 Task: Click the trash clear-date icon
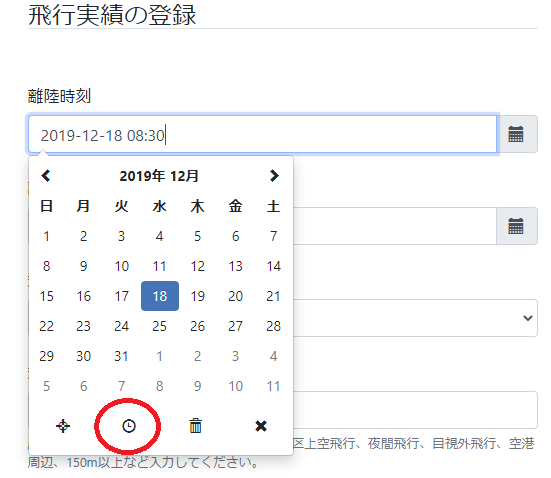click(195, 426)
